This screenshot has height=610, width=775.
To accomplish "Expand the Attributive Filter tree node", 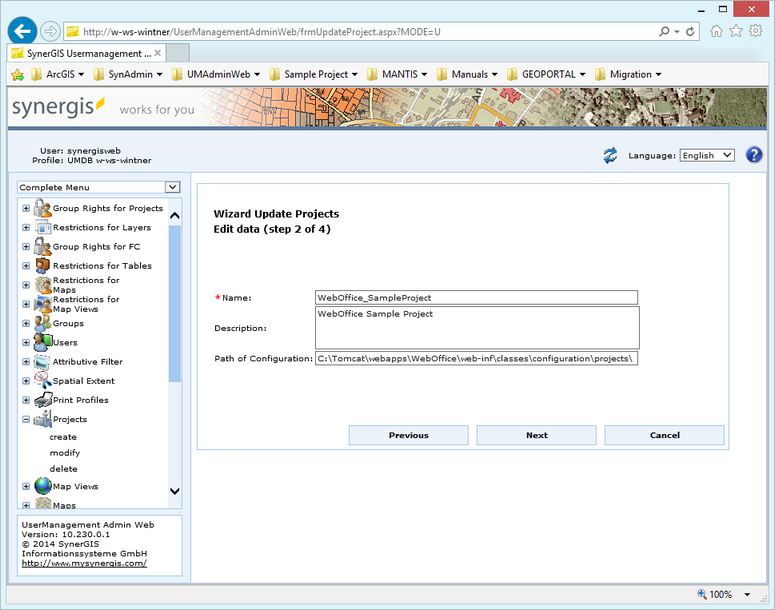I will click(26, 362).
